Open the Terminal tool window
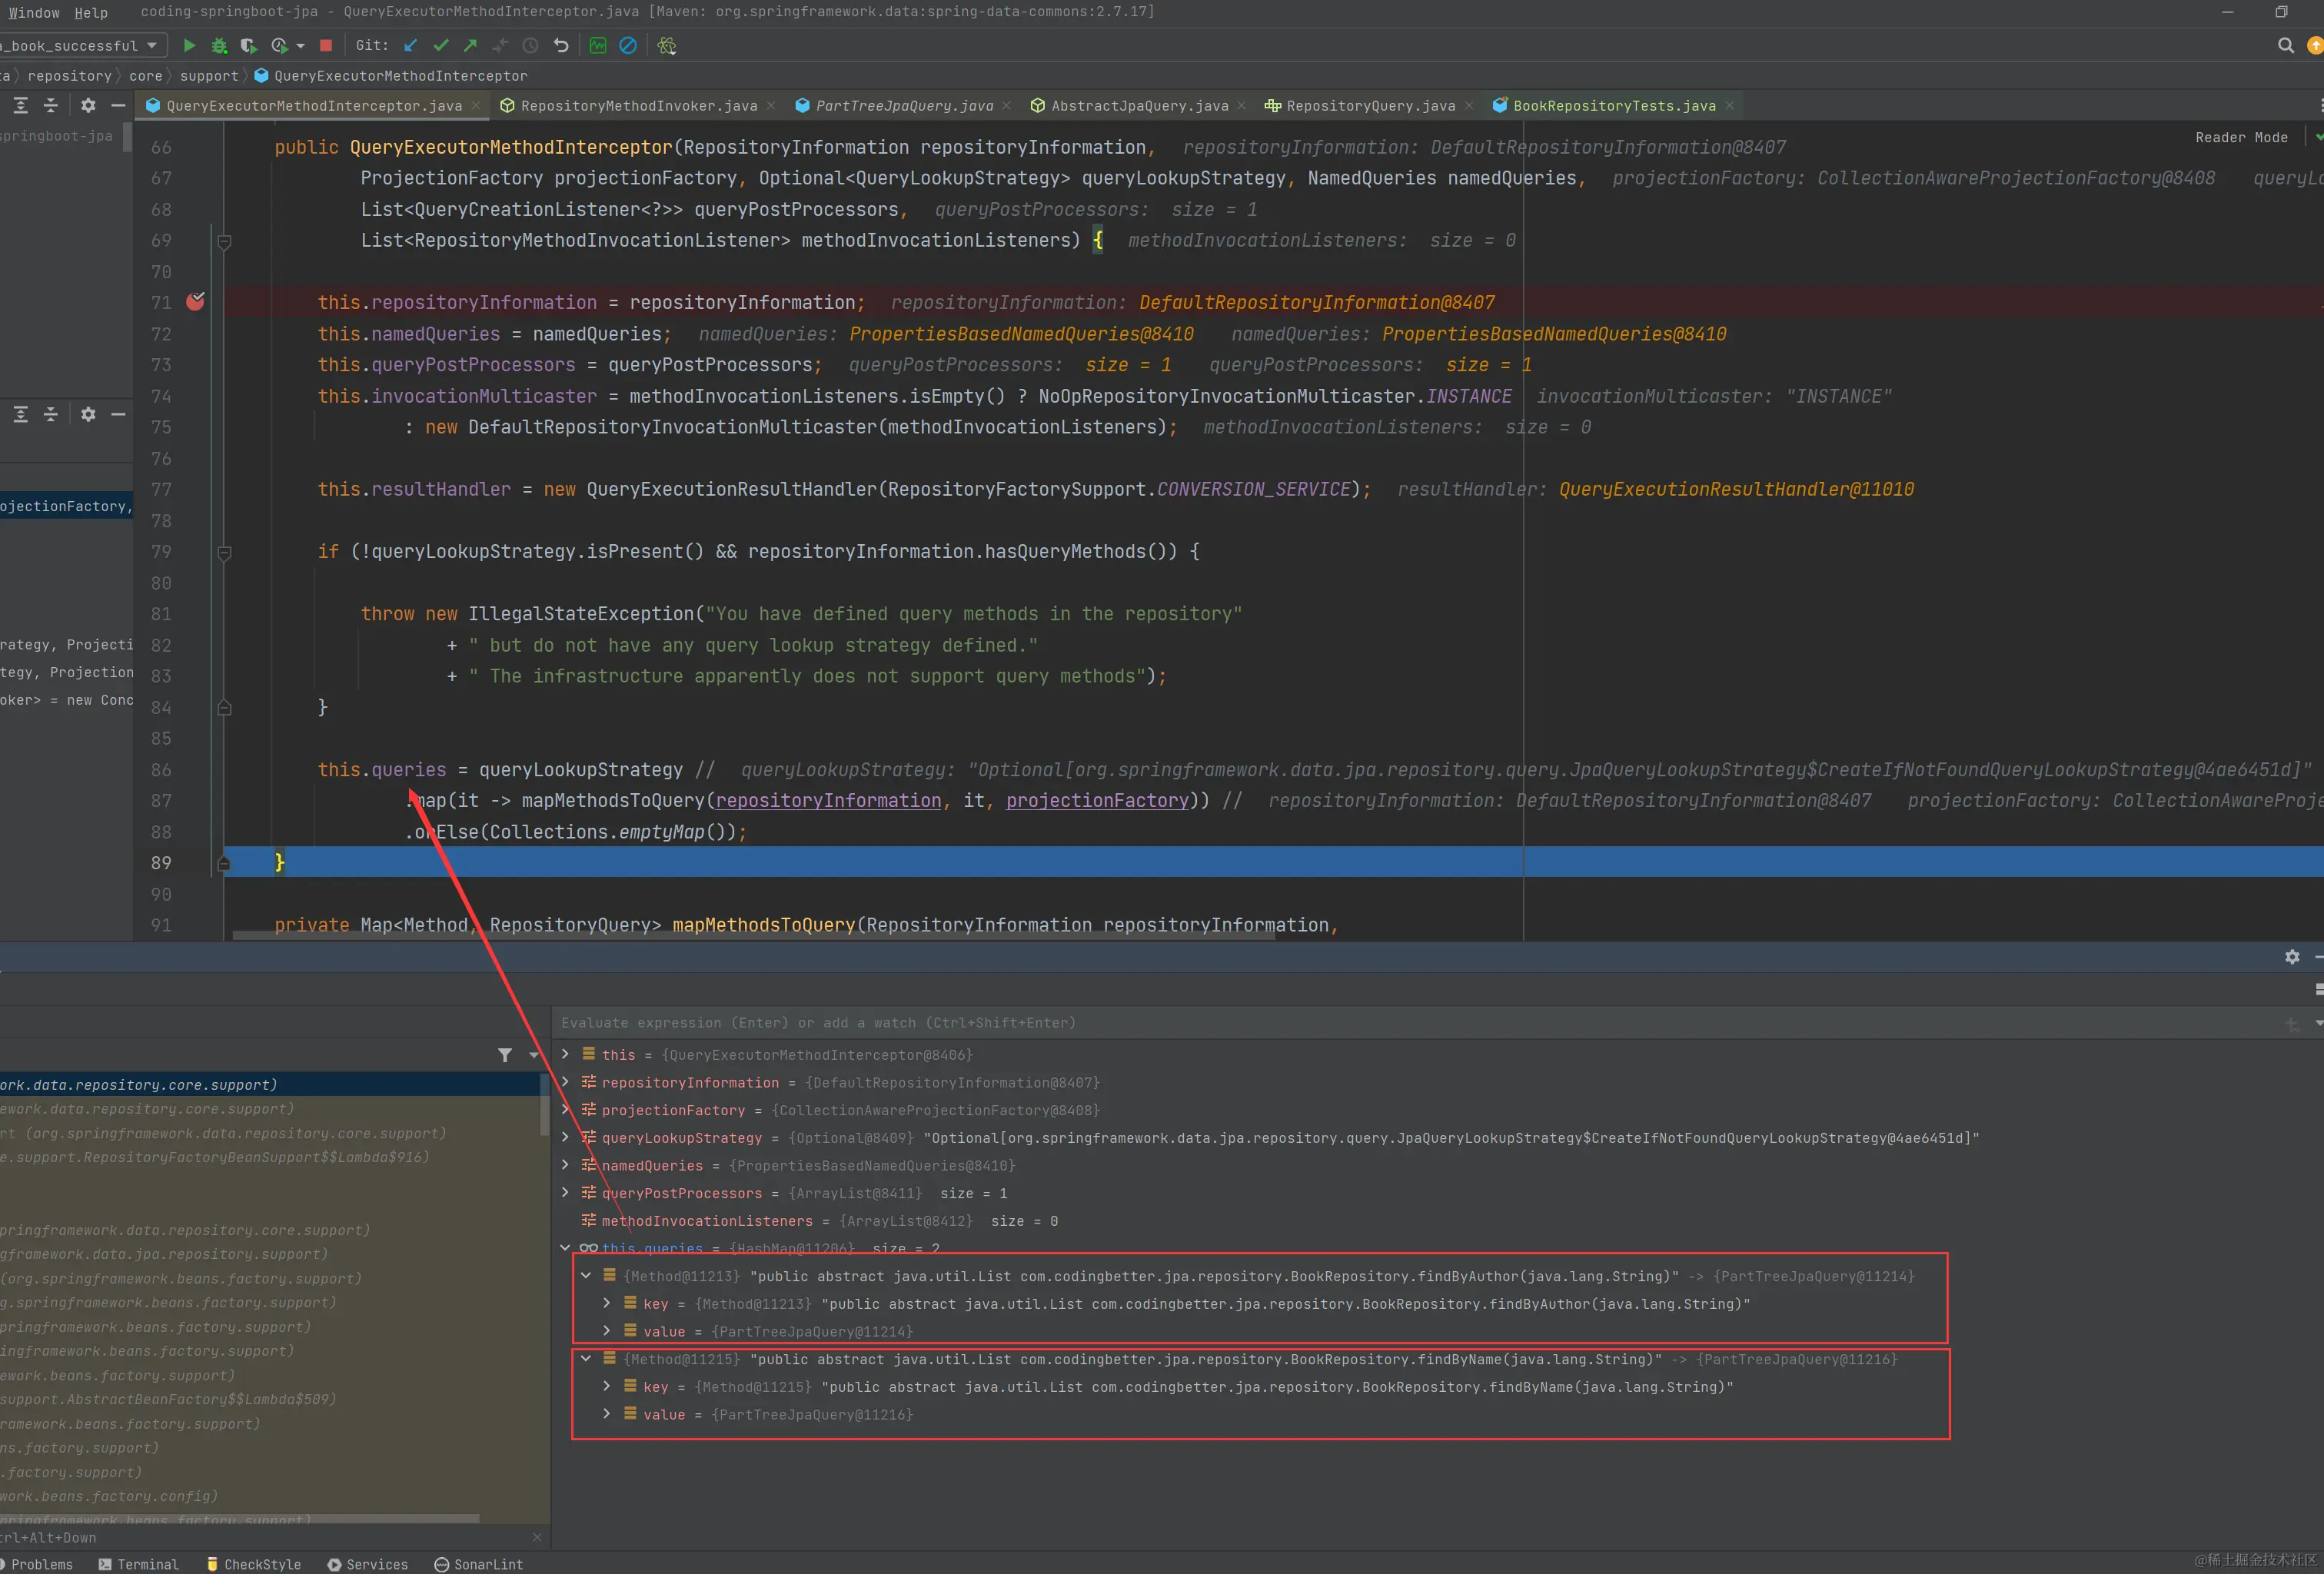Viewport: 2324px width, 1574px height. 138,1564
